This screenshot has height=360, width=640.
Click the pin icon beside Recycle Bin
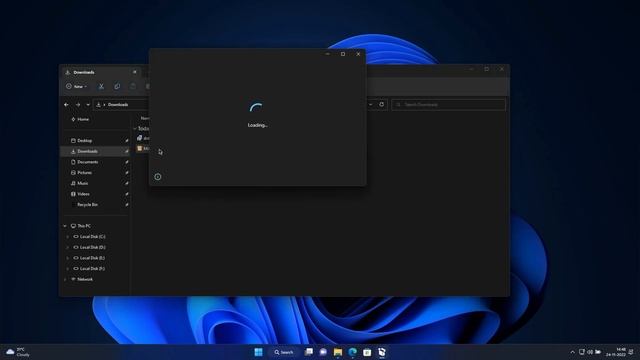pos(127,204)
